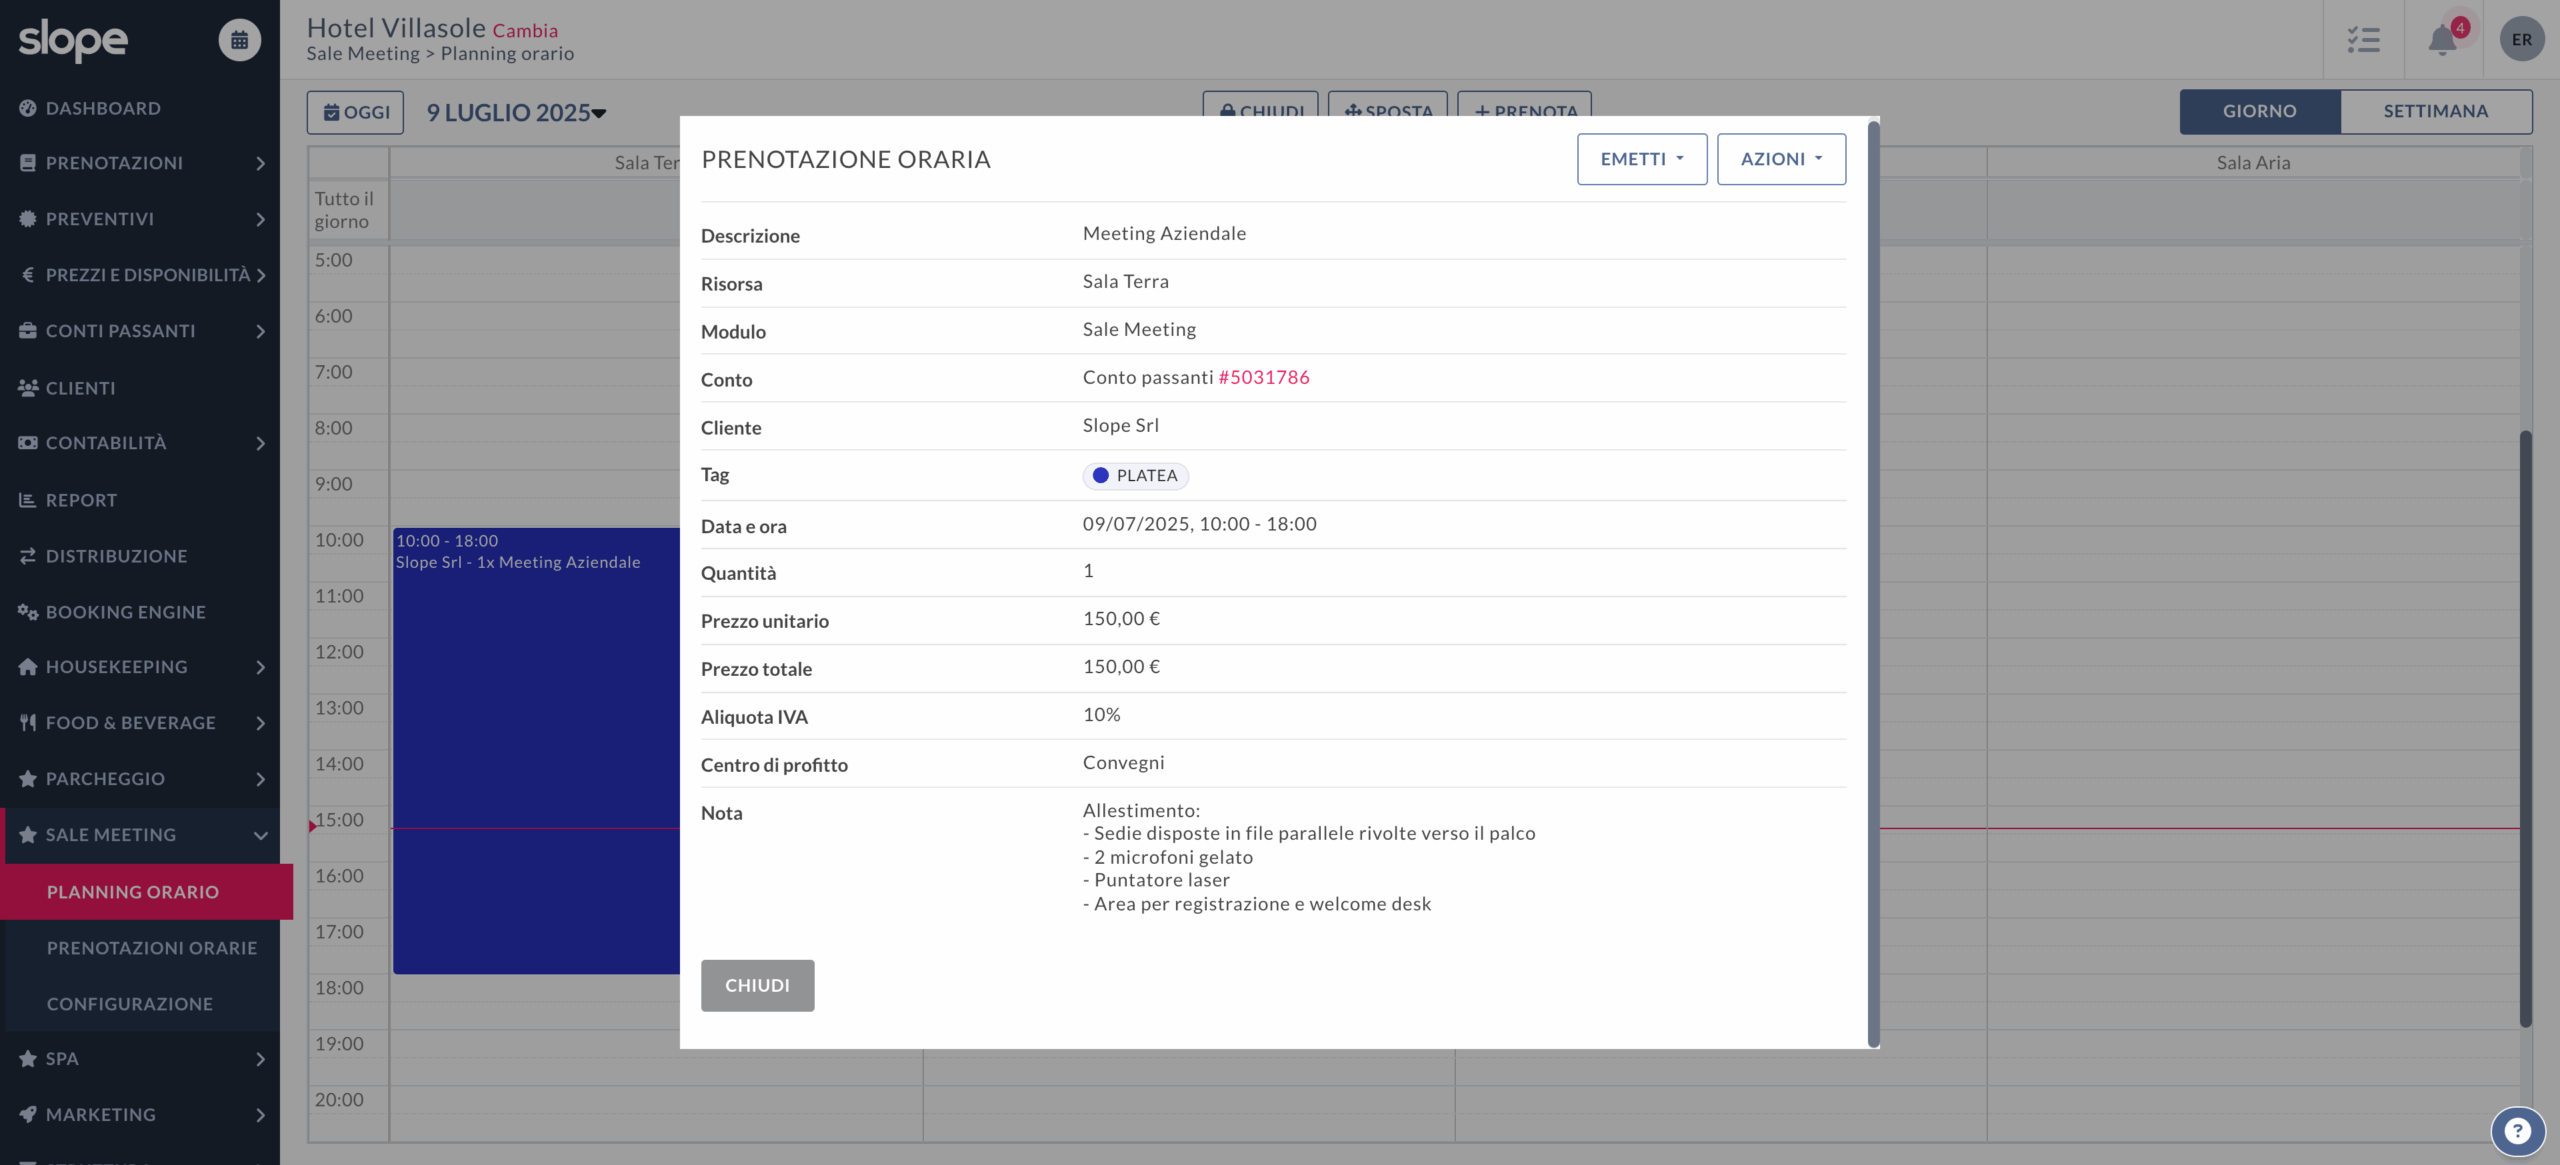
Task: Click the Food & Beverage cutlery icon
Action: (28, 723)
